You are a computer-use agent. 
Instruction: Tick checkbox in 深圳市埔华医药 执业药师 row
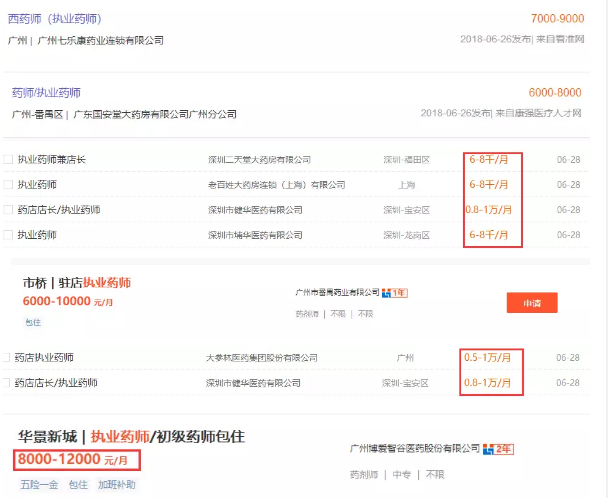[x=8, y=235]
